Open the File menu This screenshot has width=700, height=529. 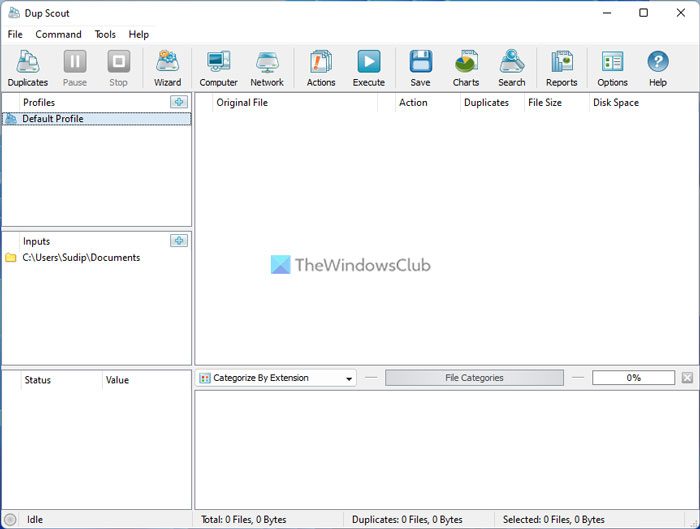15,34
